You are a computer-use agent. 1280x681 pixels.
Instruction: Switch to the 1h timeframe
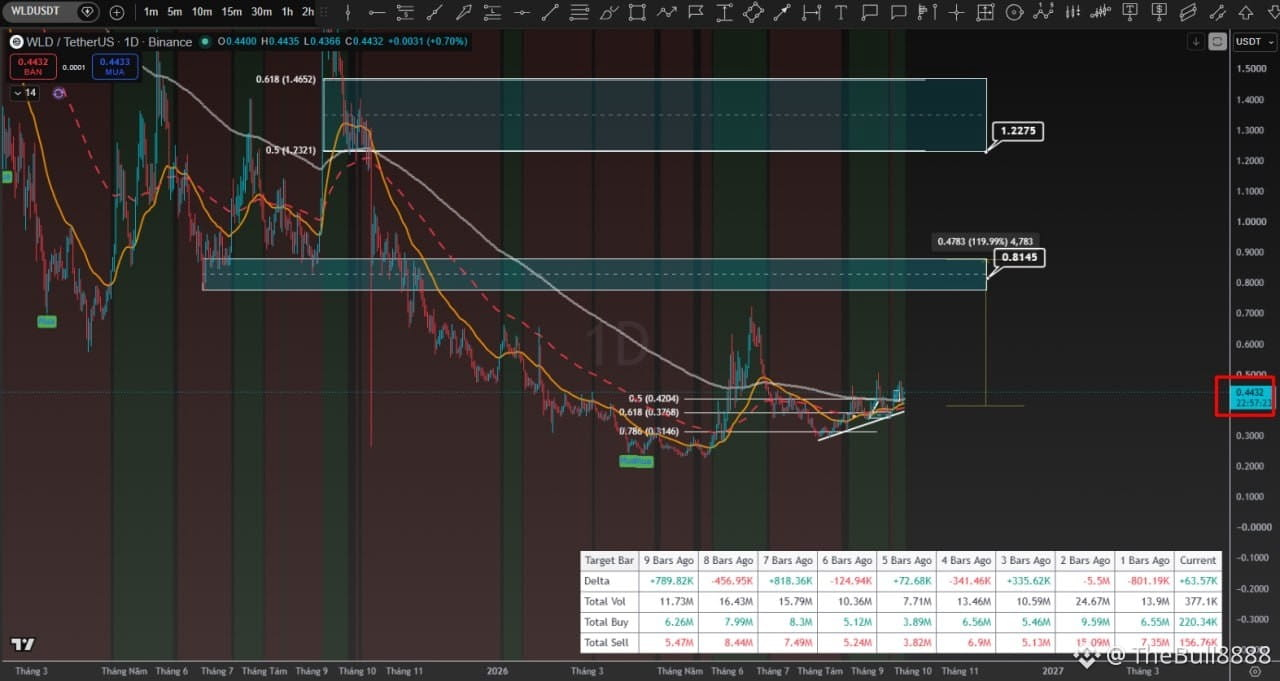287,12
